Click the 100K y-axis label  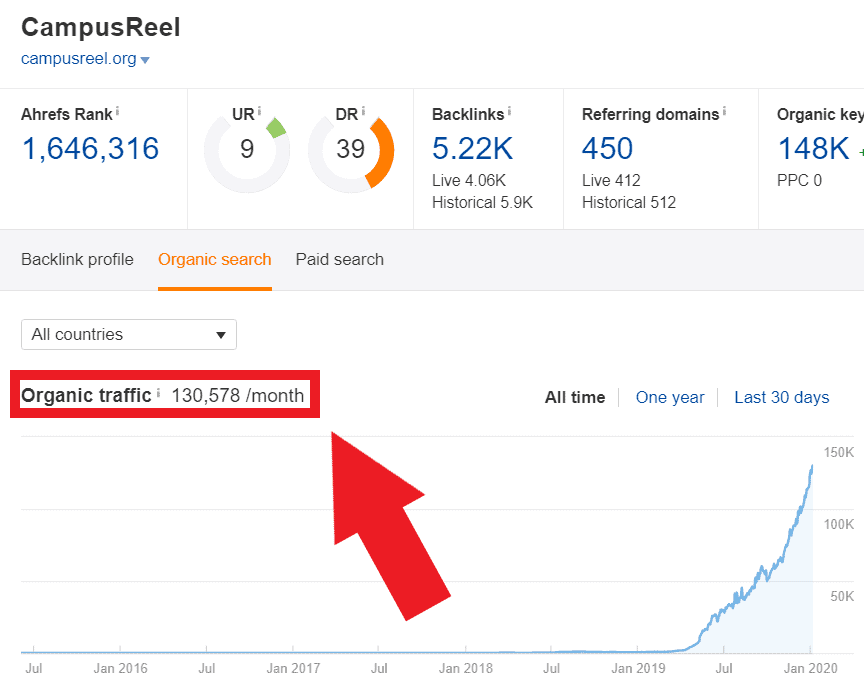[x=839, y=524]
